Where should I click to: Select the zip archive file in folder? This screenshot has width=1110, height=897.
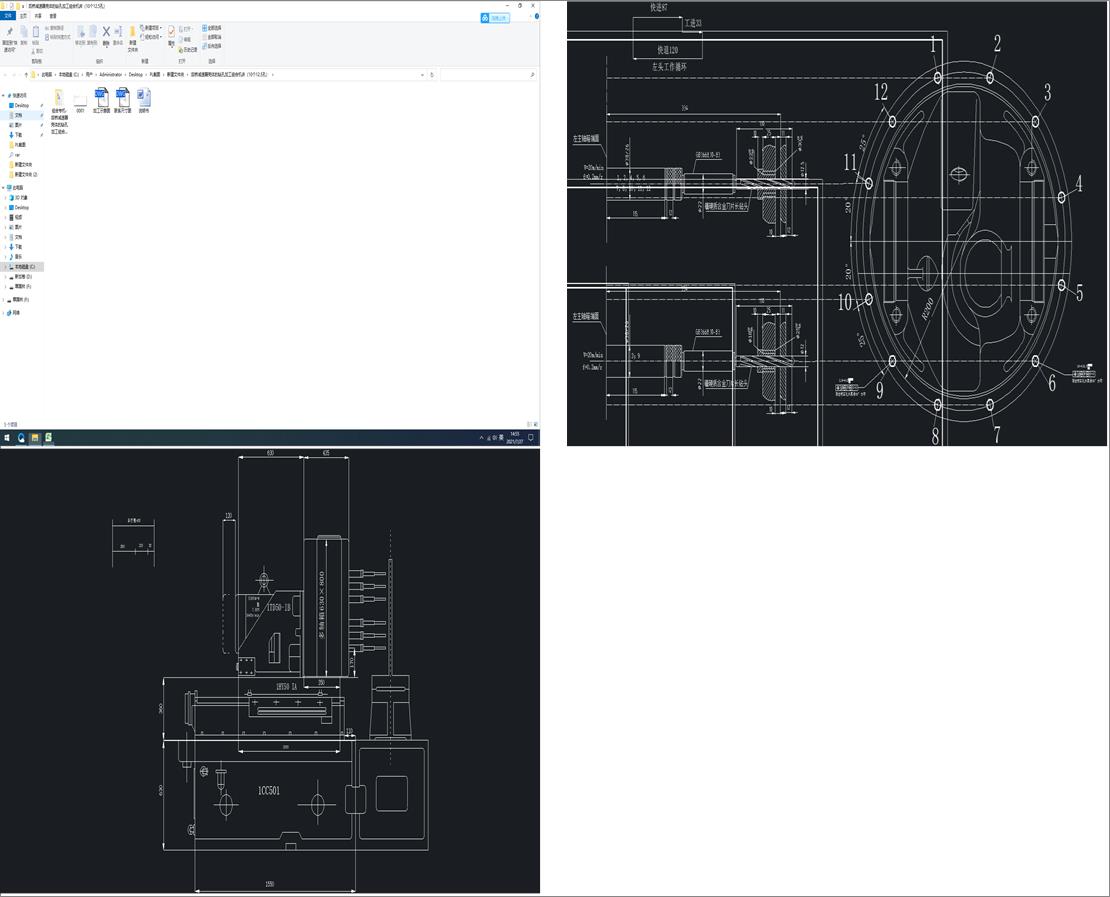pyautogui.click(x=59, y=111)
